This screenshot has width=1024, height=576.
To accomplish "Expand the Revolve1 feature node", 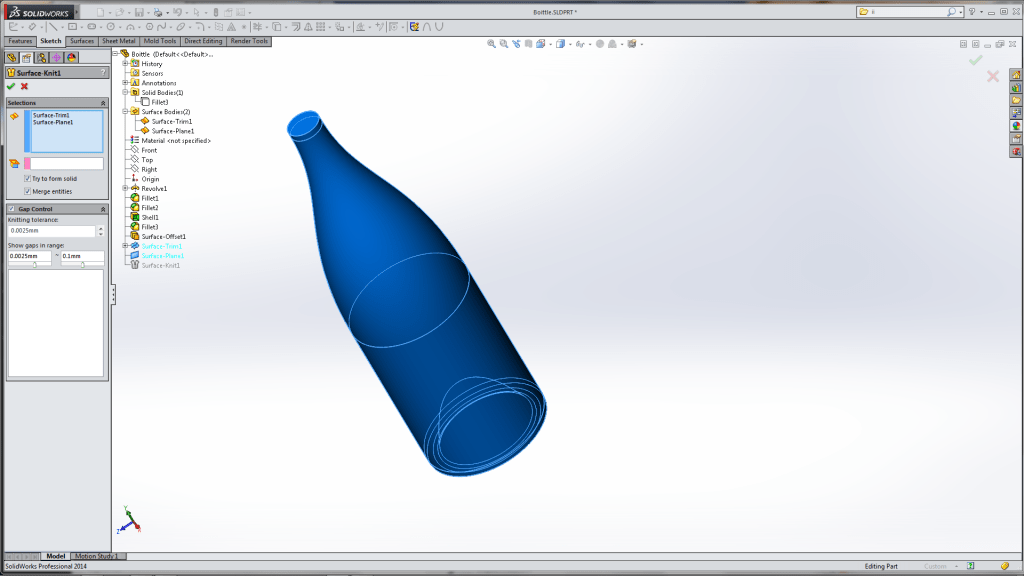I will pos(125,188).
